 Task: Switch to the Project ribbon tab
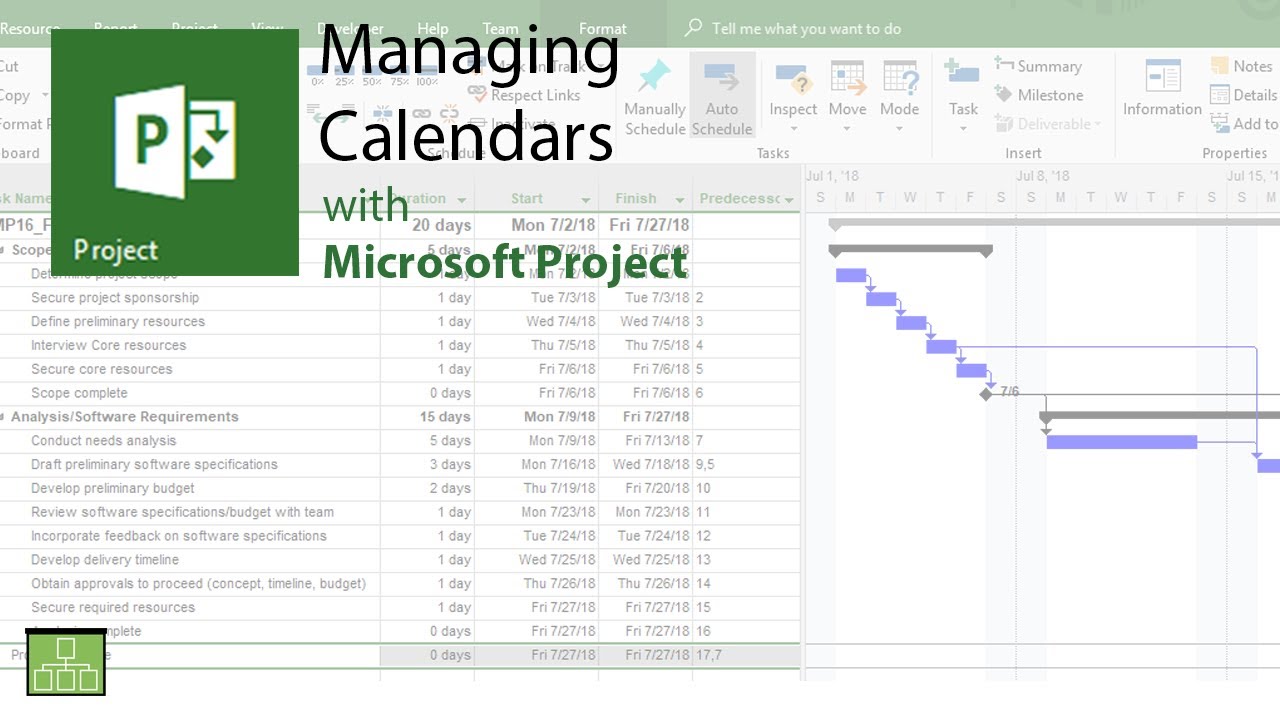pyautogui.click(x=194, y=29)
